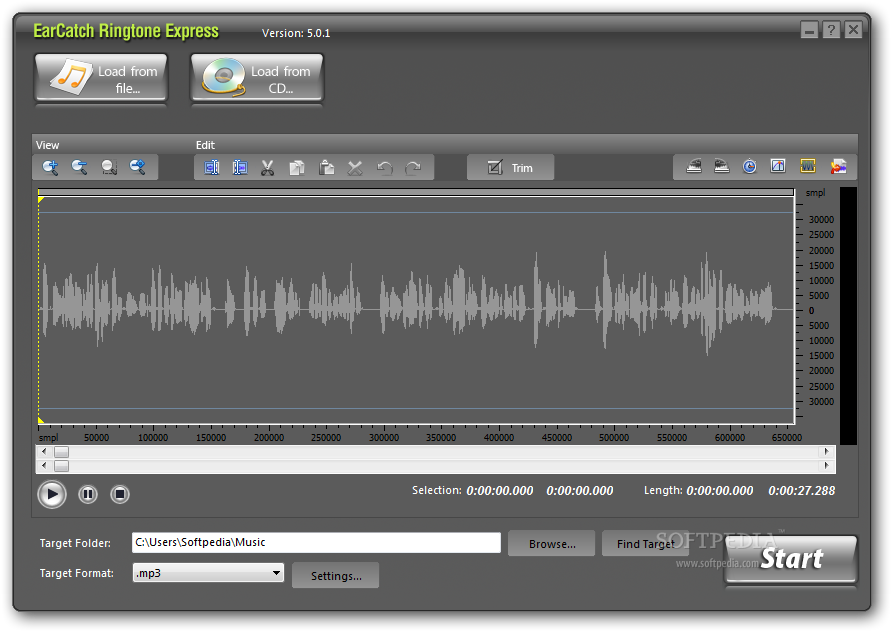The width and height of the screenshot is (892, 632).
Task: Click the Length value 0:00:00.000
Action: [x=720, y=491]
